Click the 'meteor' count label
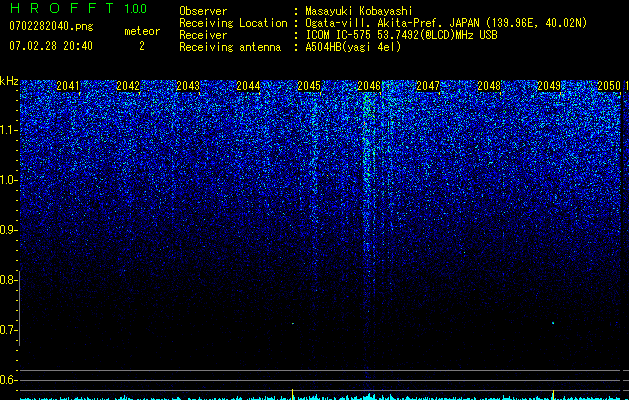 point(142,31)
